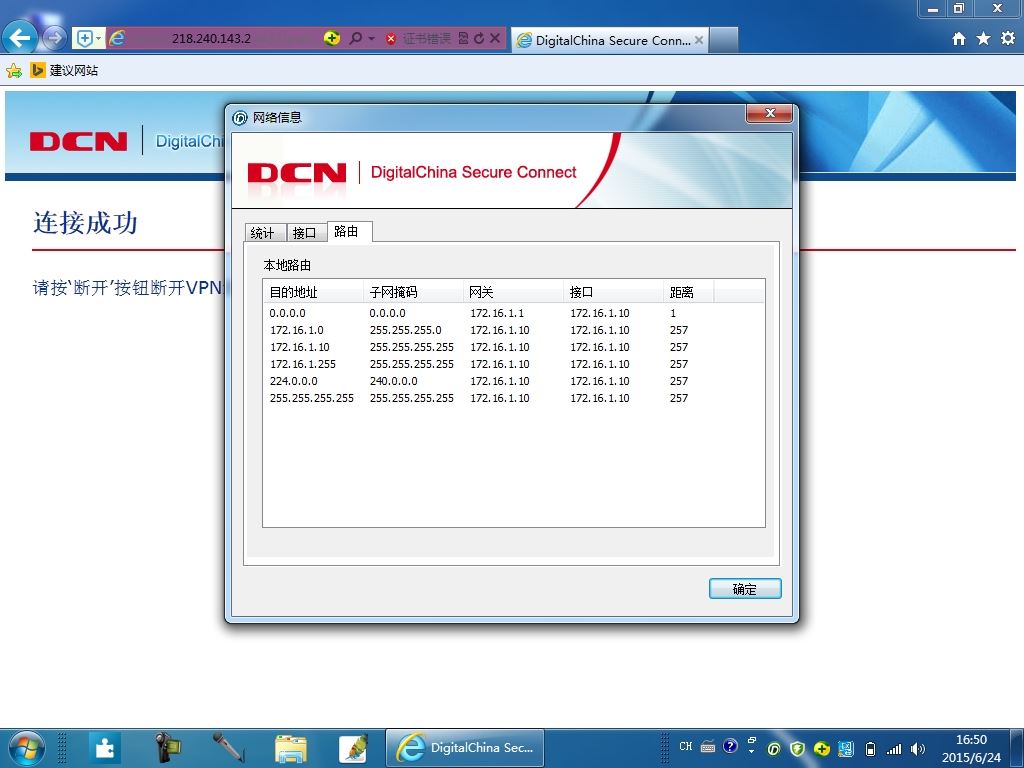Click the 证书错误 certificate error text
The width and height of the screenshot is (1024, 768).
coord(426,39)
